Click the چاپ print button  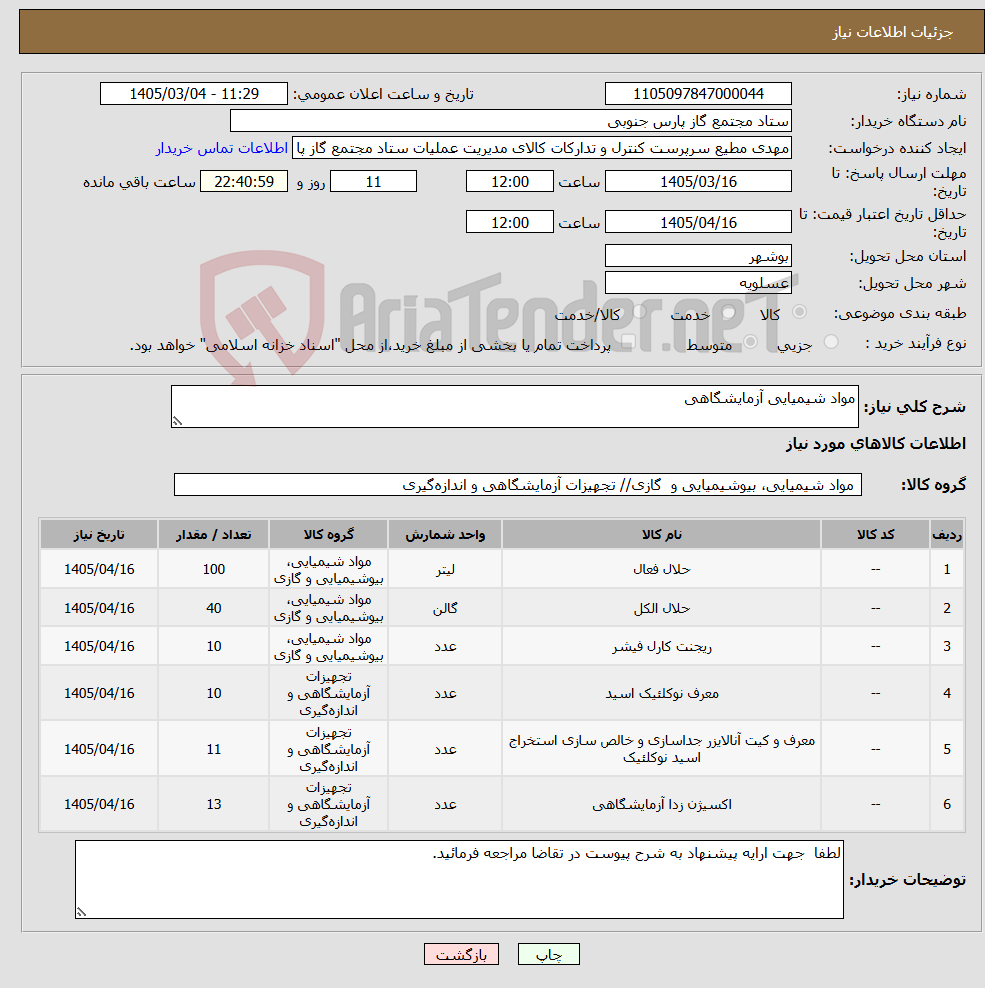click(x=549, y=955)
